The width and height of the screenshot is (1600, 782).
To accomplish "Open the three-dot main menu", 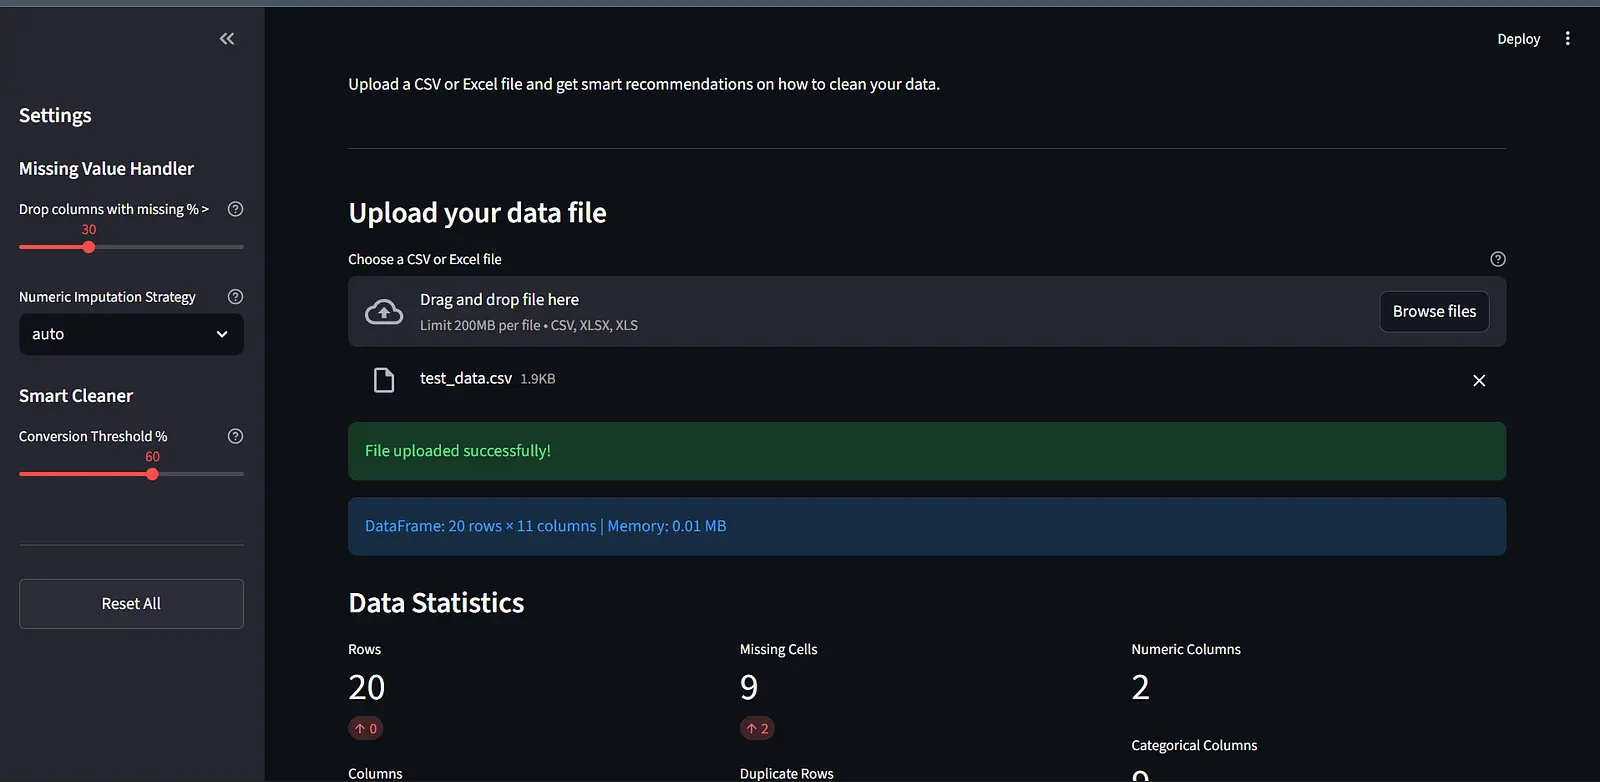I will click(x=1567, y=39).
